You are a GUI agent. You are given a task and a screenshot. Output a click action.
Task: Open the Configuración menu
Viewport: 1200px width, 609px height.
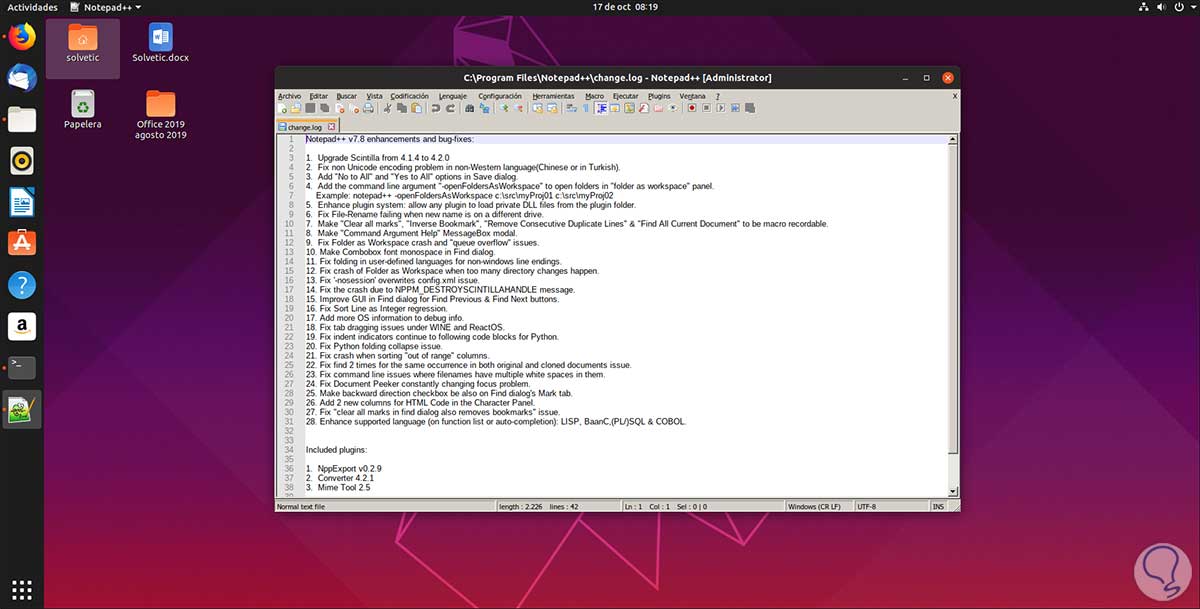tap(499, 96)
